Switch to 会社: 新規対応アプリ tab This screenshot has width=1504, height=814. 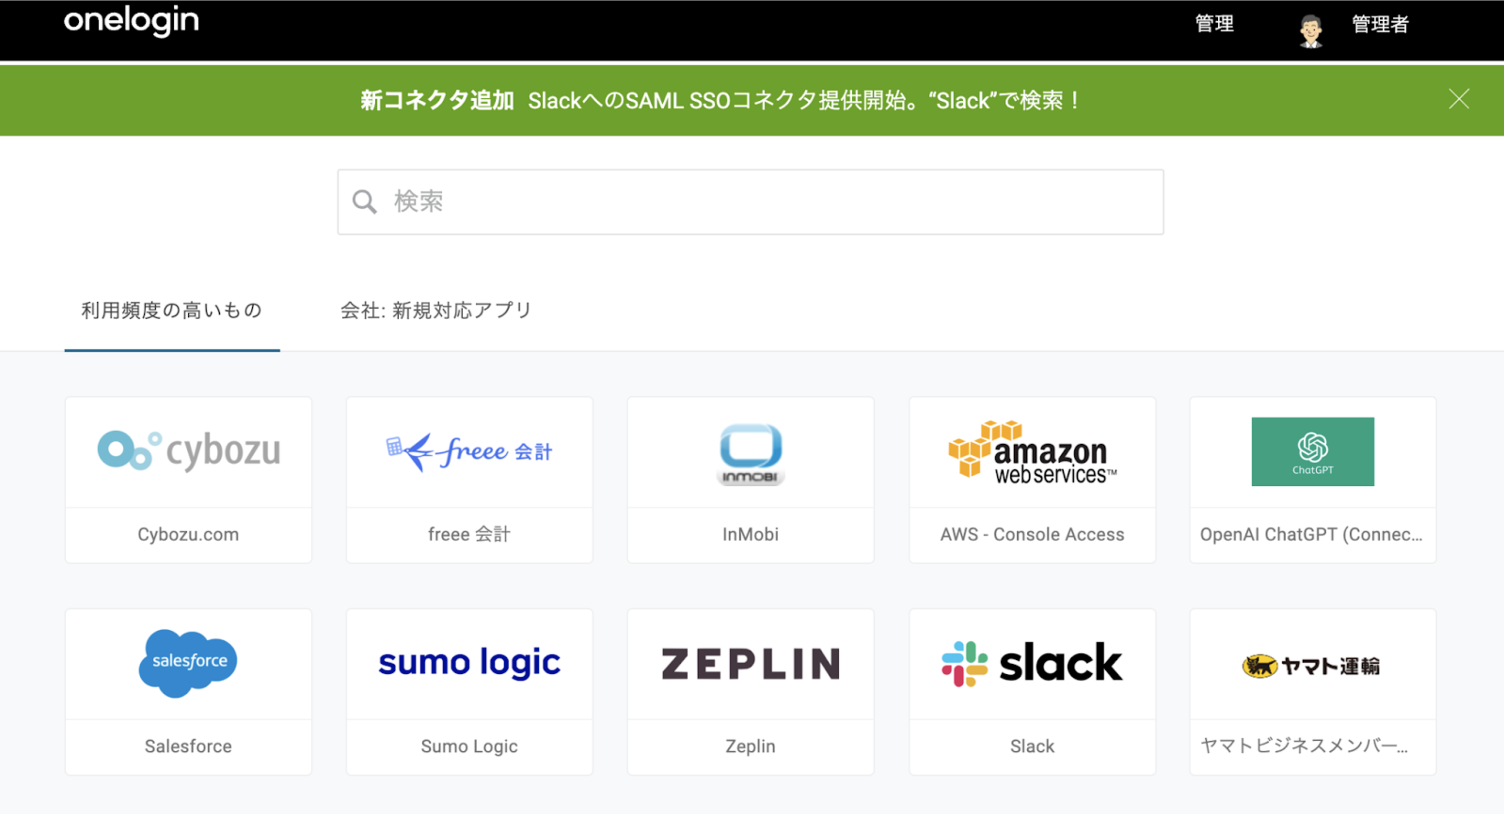point(436,311)
